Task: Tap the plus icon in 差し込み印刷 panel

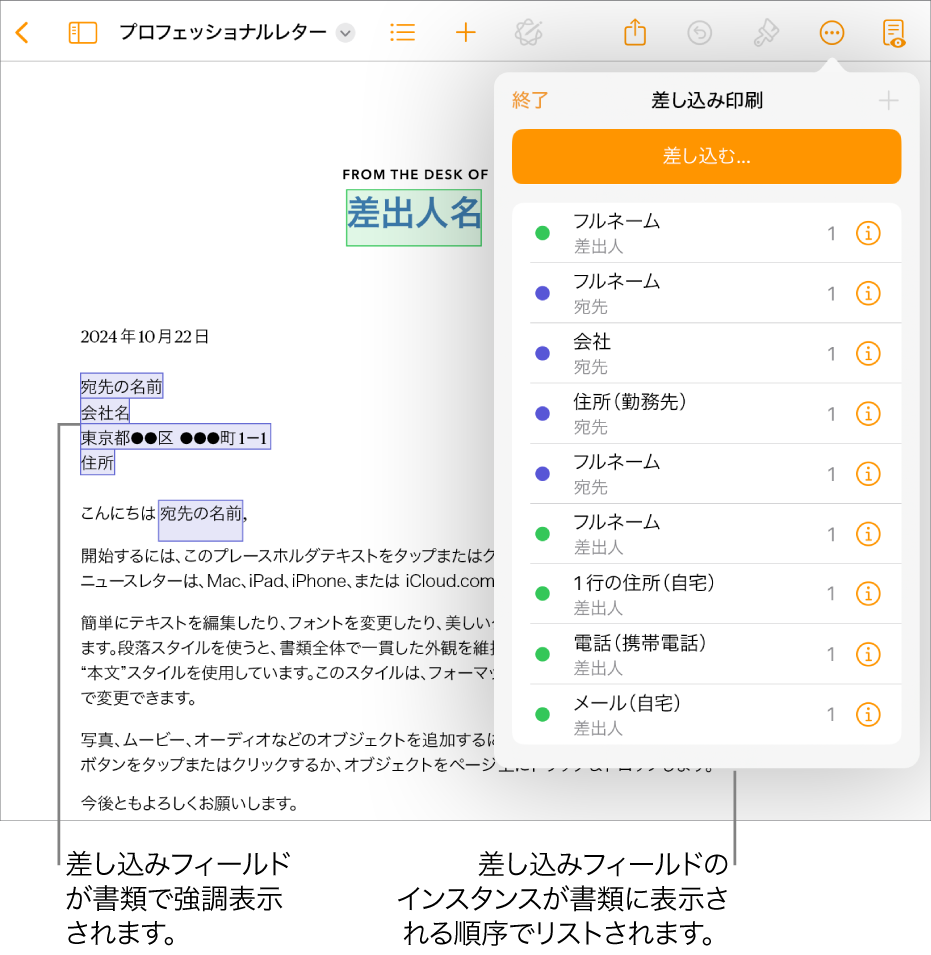Action: pos(888,100)
